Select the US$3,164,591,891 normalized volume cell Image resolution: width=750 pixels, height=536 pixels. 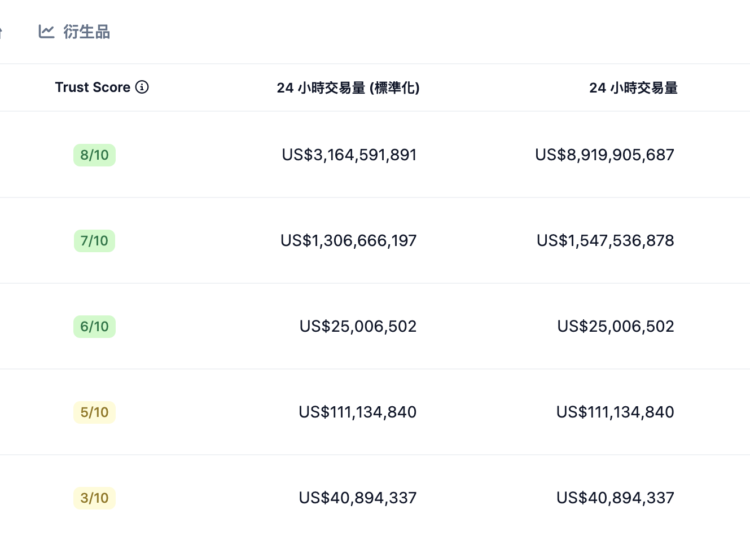click(349, 155)
